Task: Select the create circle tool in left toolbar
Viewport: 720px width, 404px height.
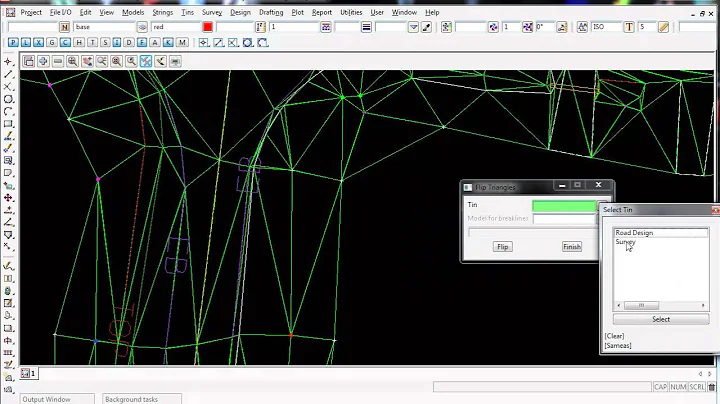Action: coord(8,99)
